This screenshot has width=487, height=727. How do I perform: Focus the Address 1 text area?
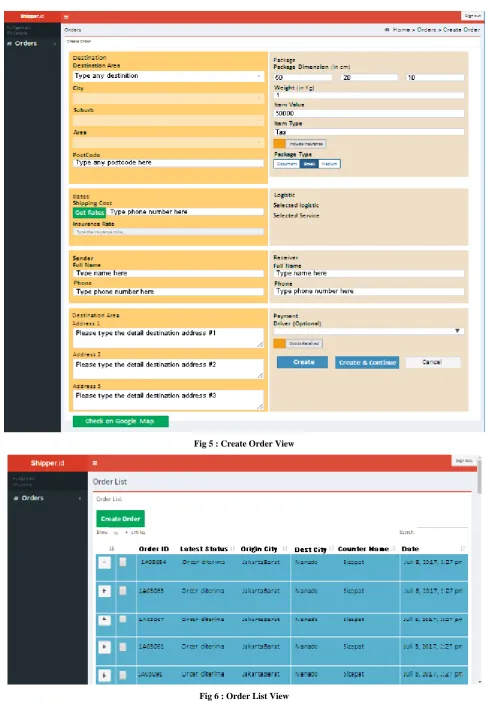click(168, 338)
